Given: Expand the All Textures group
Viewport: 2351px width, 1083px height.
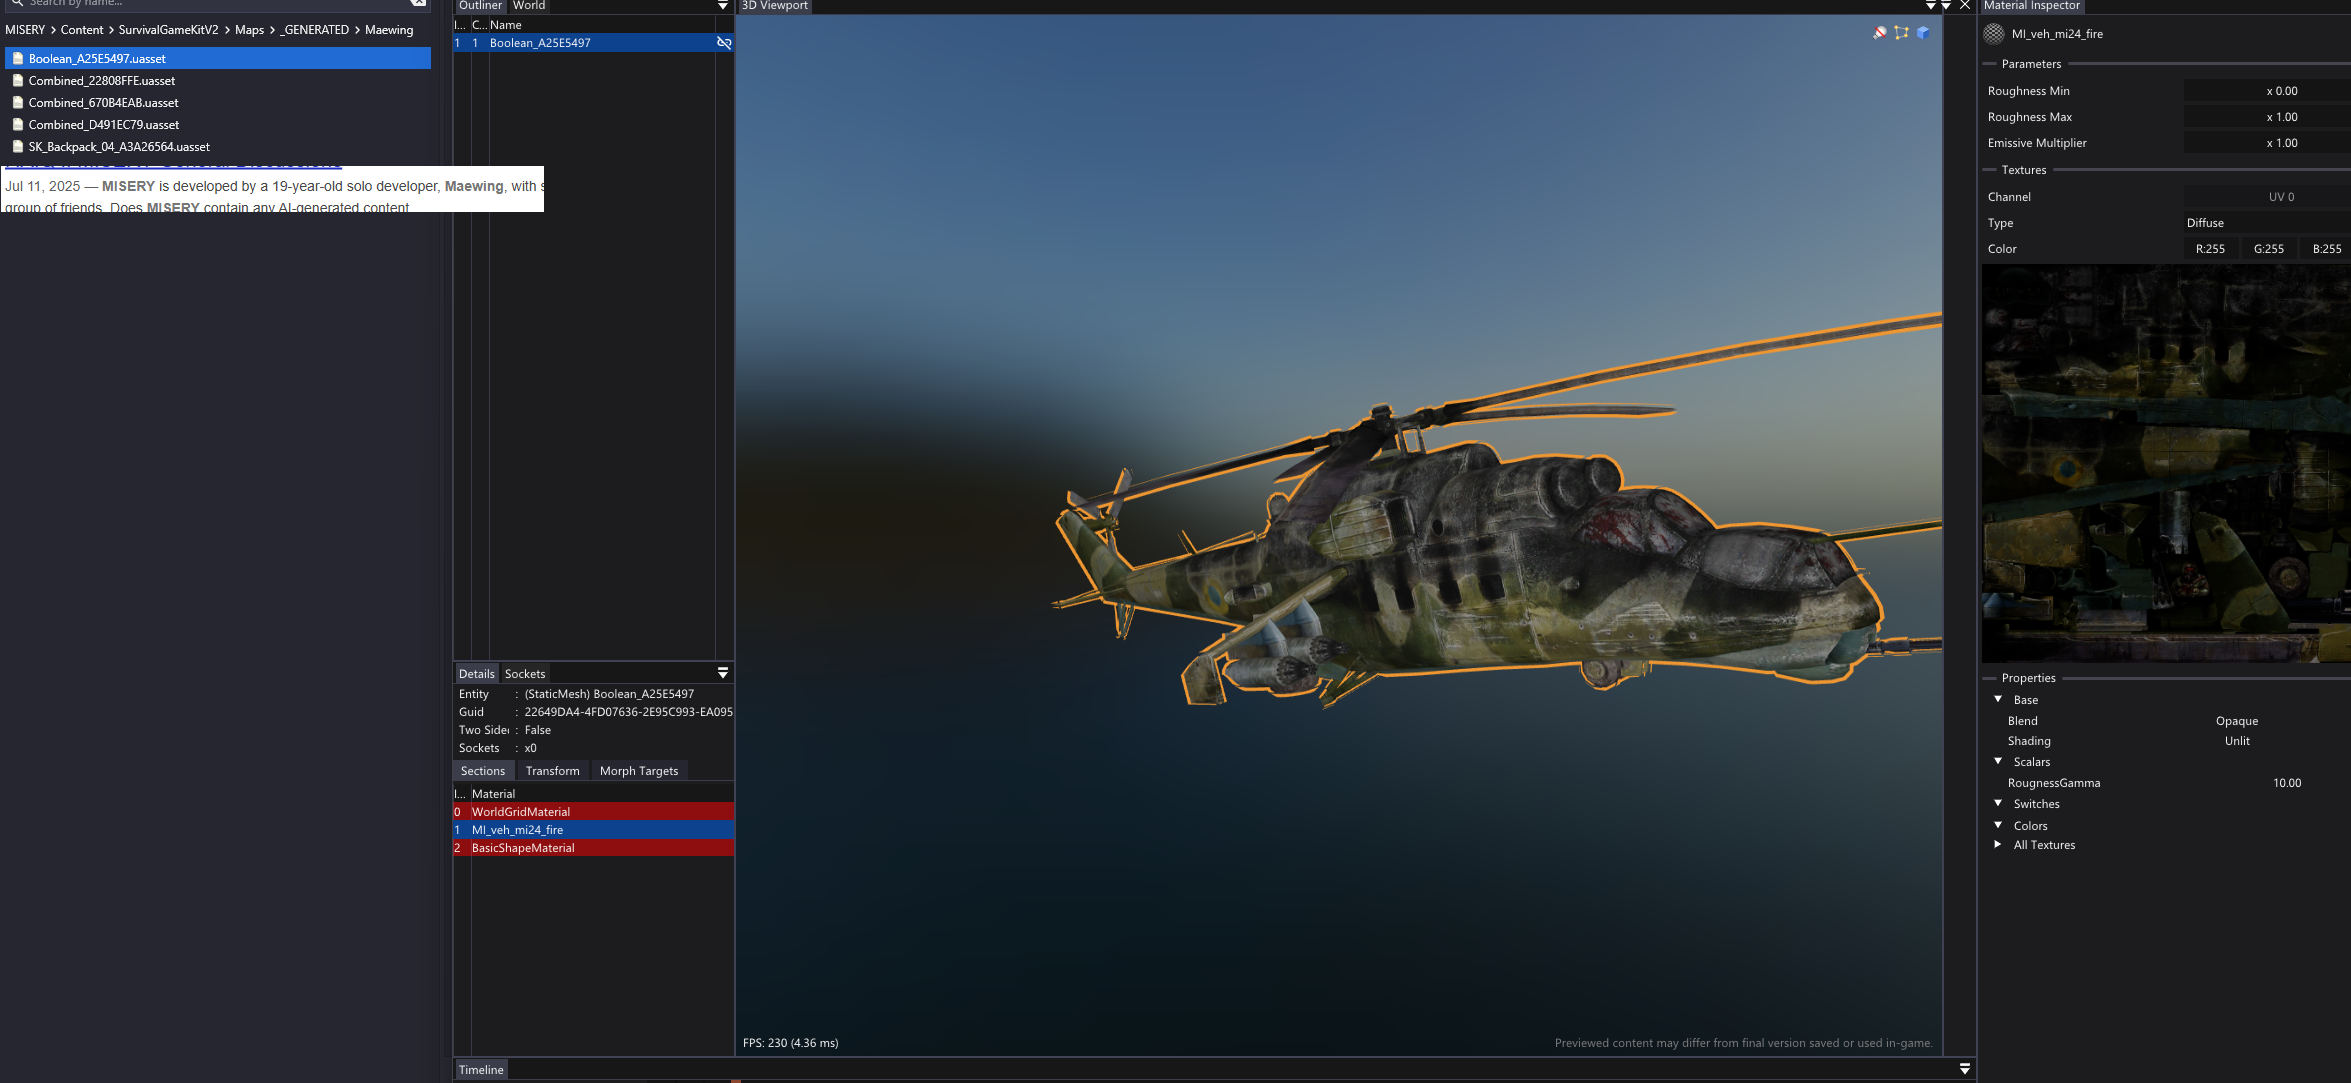Looking at the screenshot, I should click(1998, 845).
